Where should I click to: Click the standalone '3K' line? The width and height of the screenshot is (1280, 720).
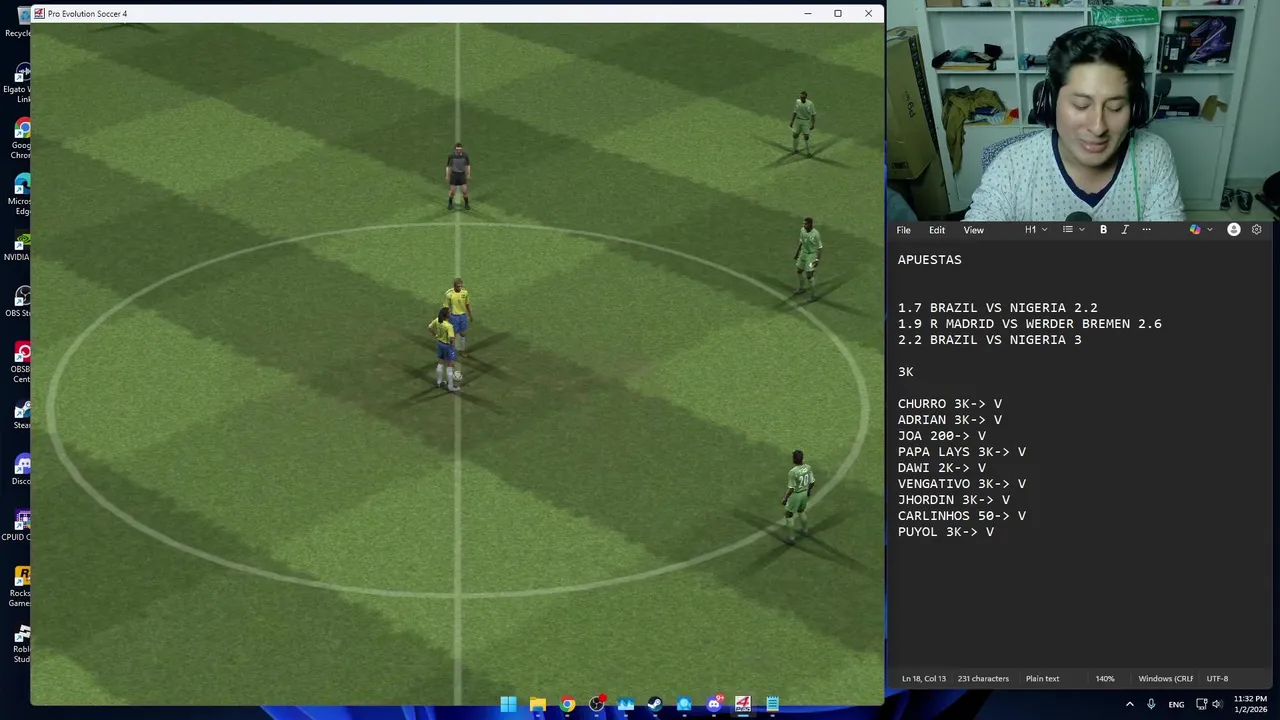click(906, 372)
